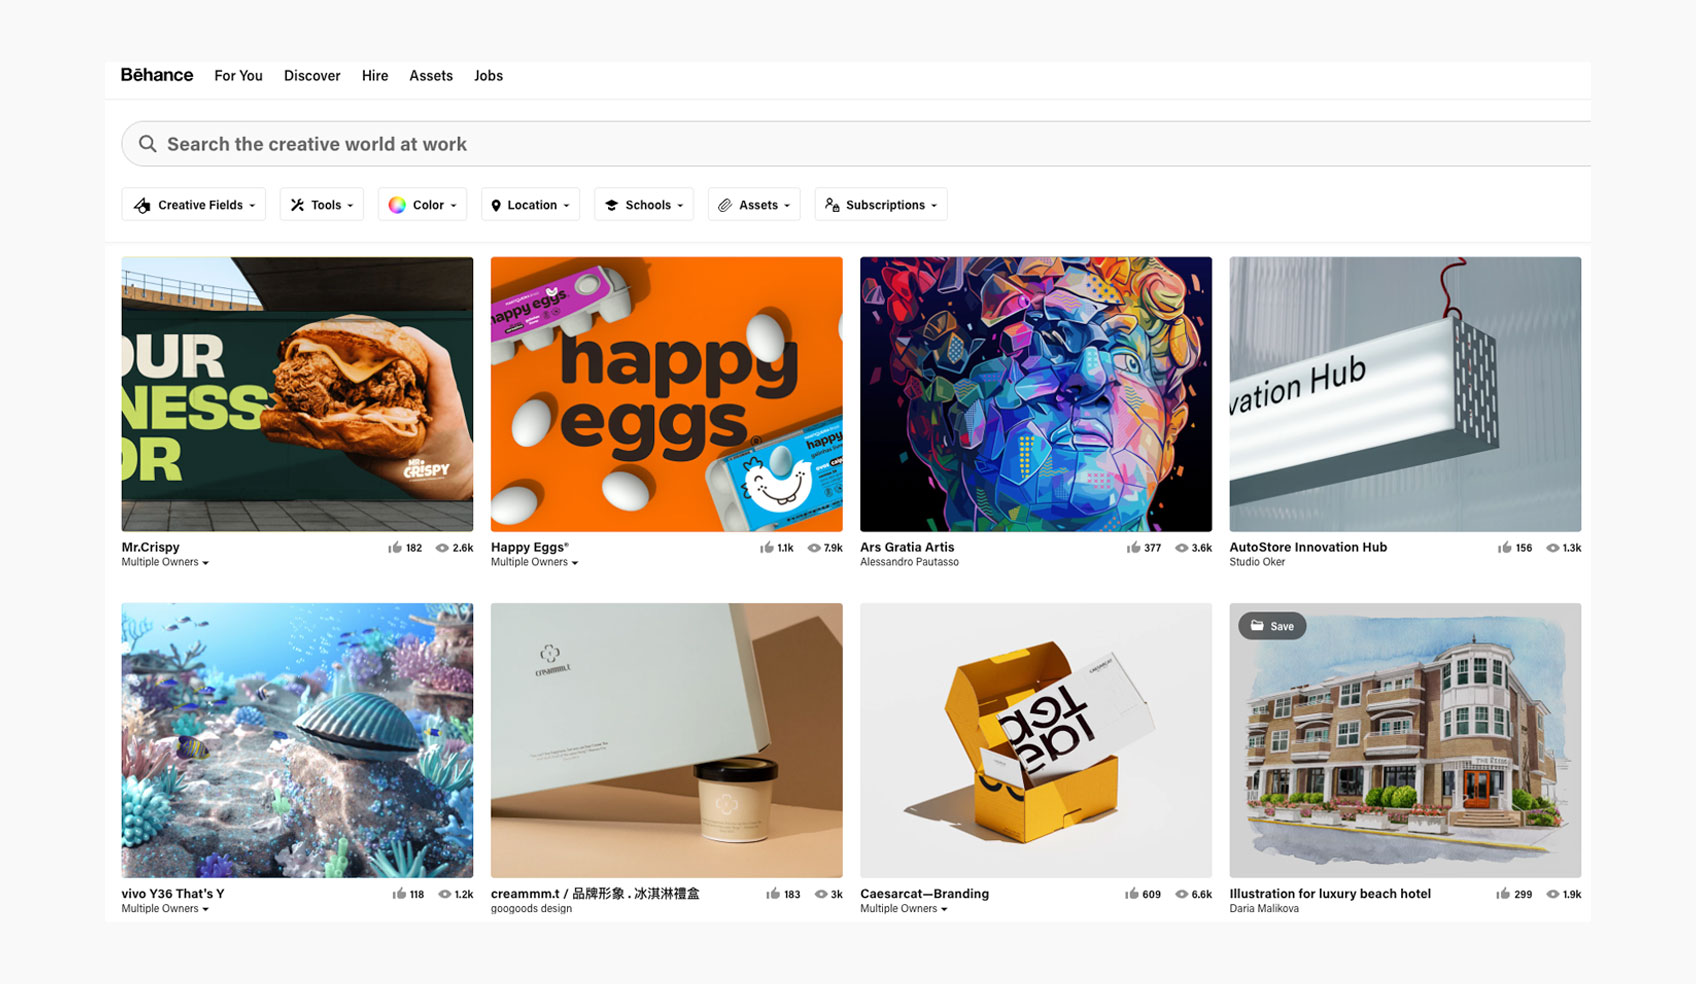Open the Location filter dropdown
The height and width of the screenshot is (984, 1696).
[x=530, y=205]
